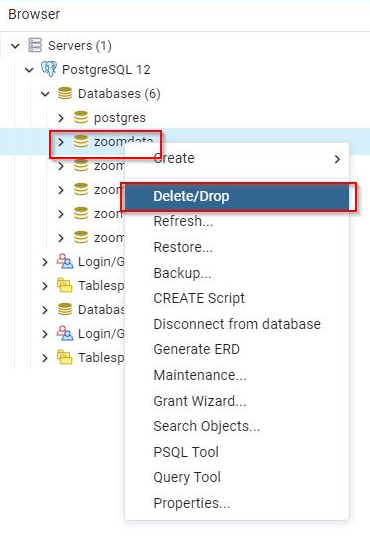The width and height of the screenshot is (370, 538).
Task: Choose Disconnect from database
Action: tap(237, 324)
